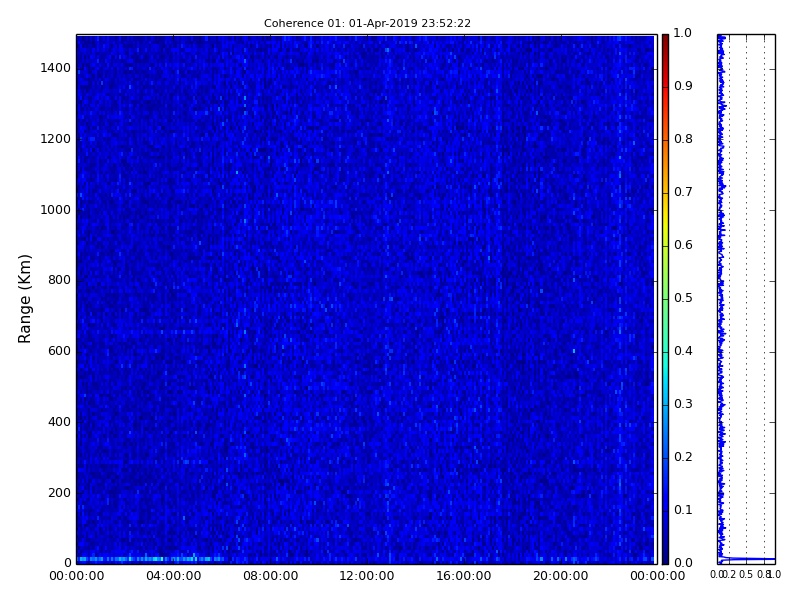Click the 04:00:00 time axis label

tap(173, 576)
